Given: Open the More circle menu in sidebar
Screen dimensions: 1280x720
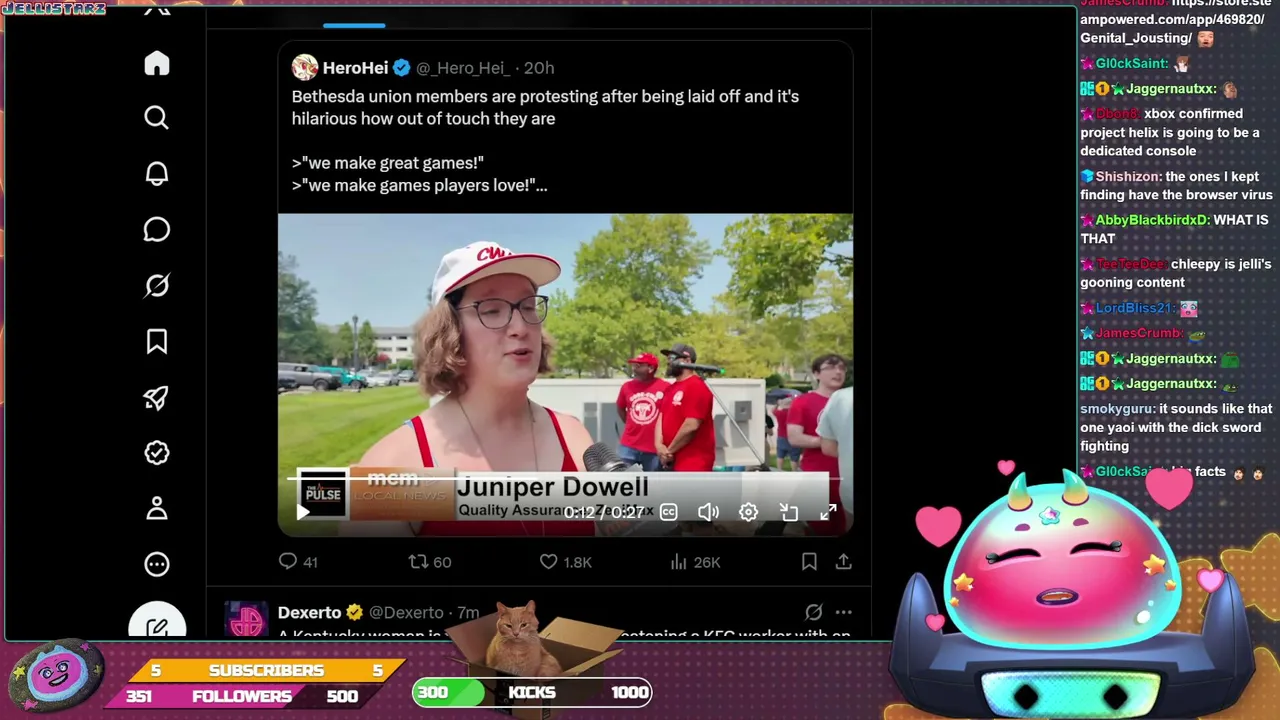Looking at the screenshot, I should [x=157, y=565].
